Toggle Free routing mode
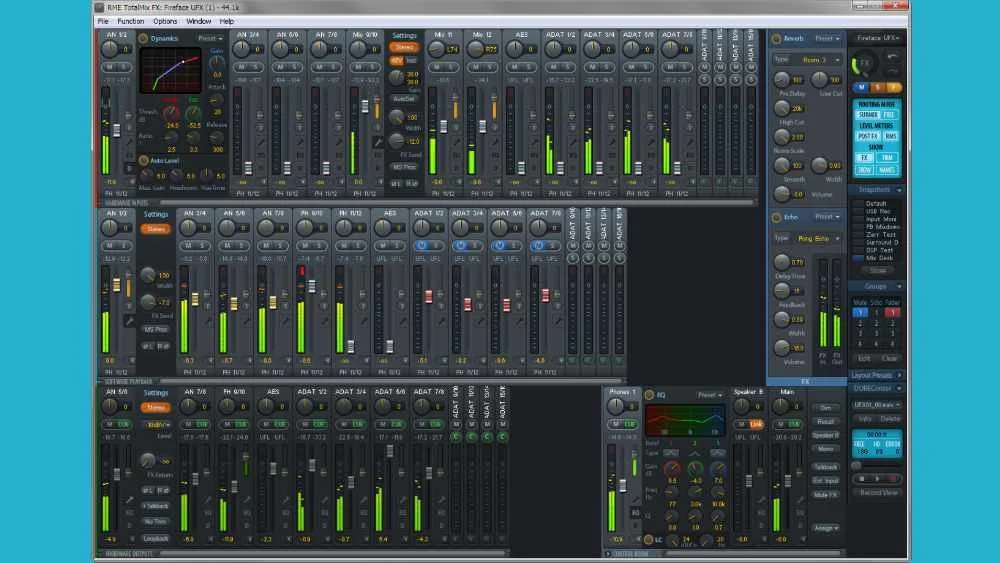This screenshot has width=1000, height=563. pyautogui.click(x=890, y=115)
